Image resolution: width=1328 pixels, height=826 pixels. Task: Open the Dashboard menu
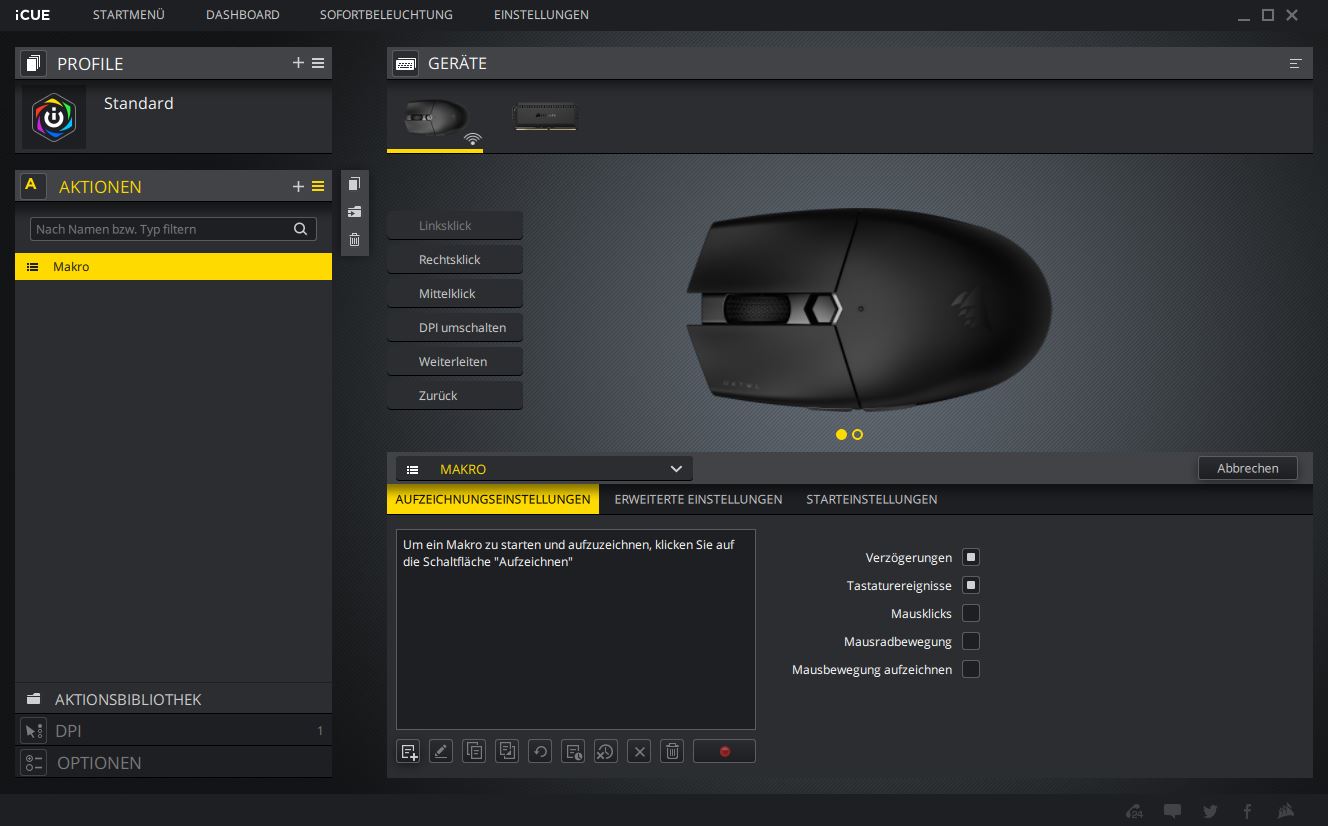[242, 15]
